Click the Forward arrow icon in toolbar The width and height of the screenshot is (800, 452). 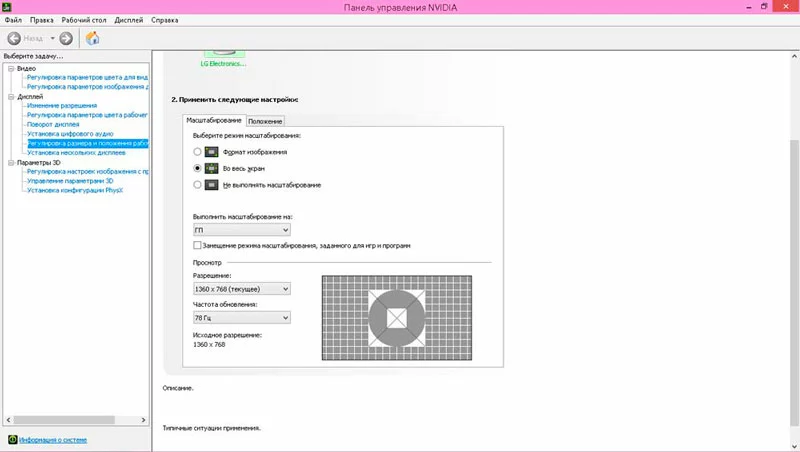pos(66,38)
